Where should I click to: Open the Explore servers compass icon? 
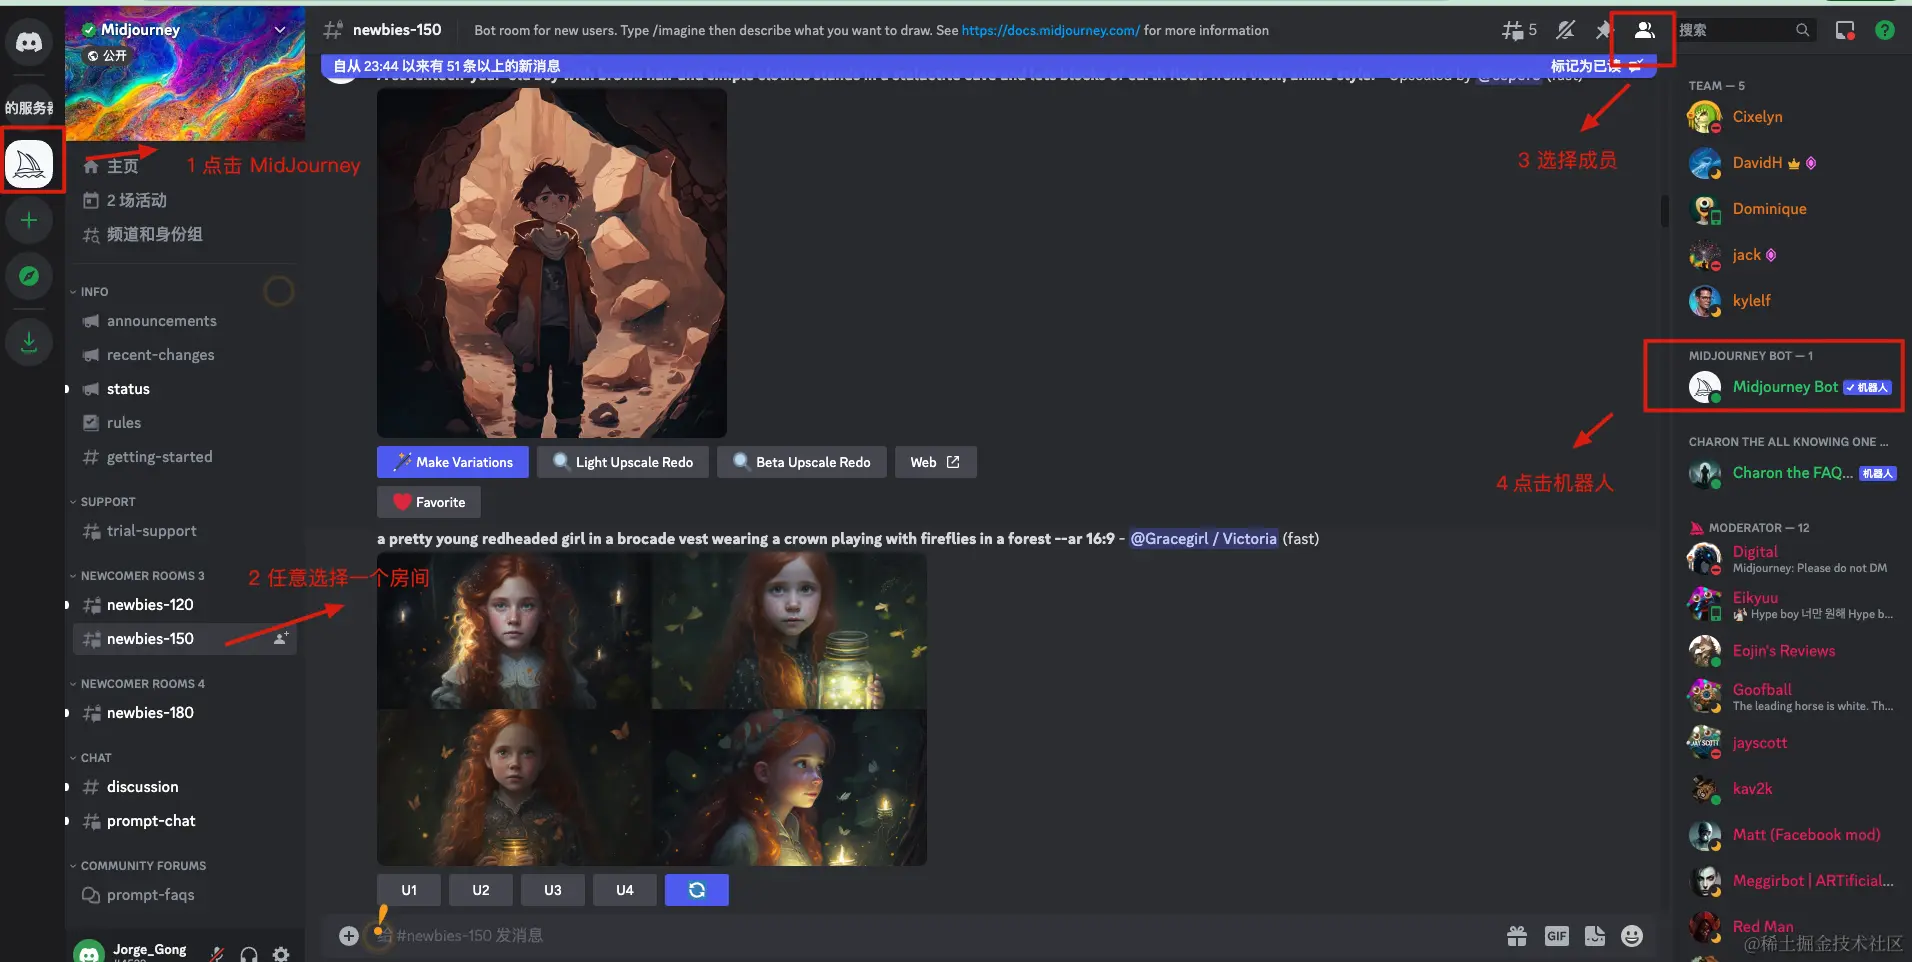pyautogui.click(x=29, y=276)
